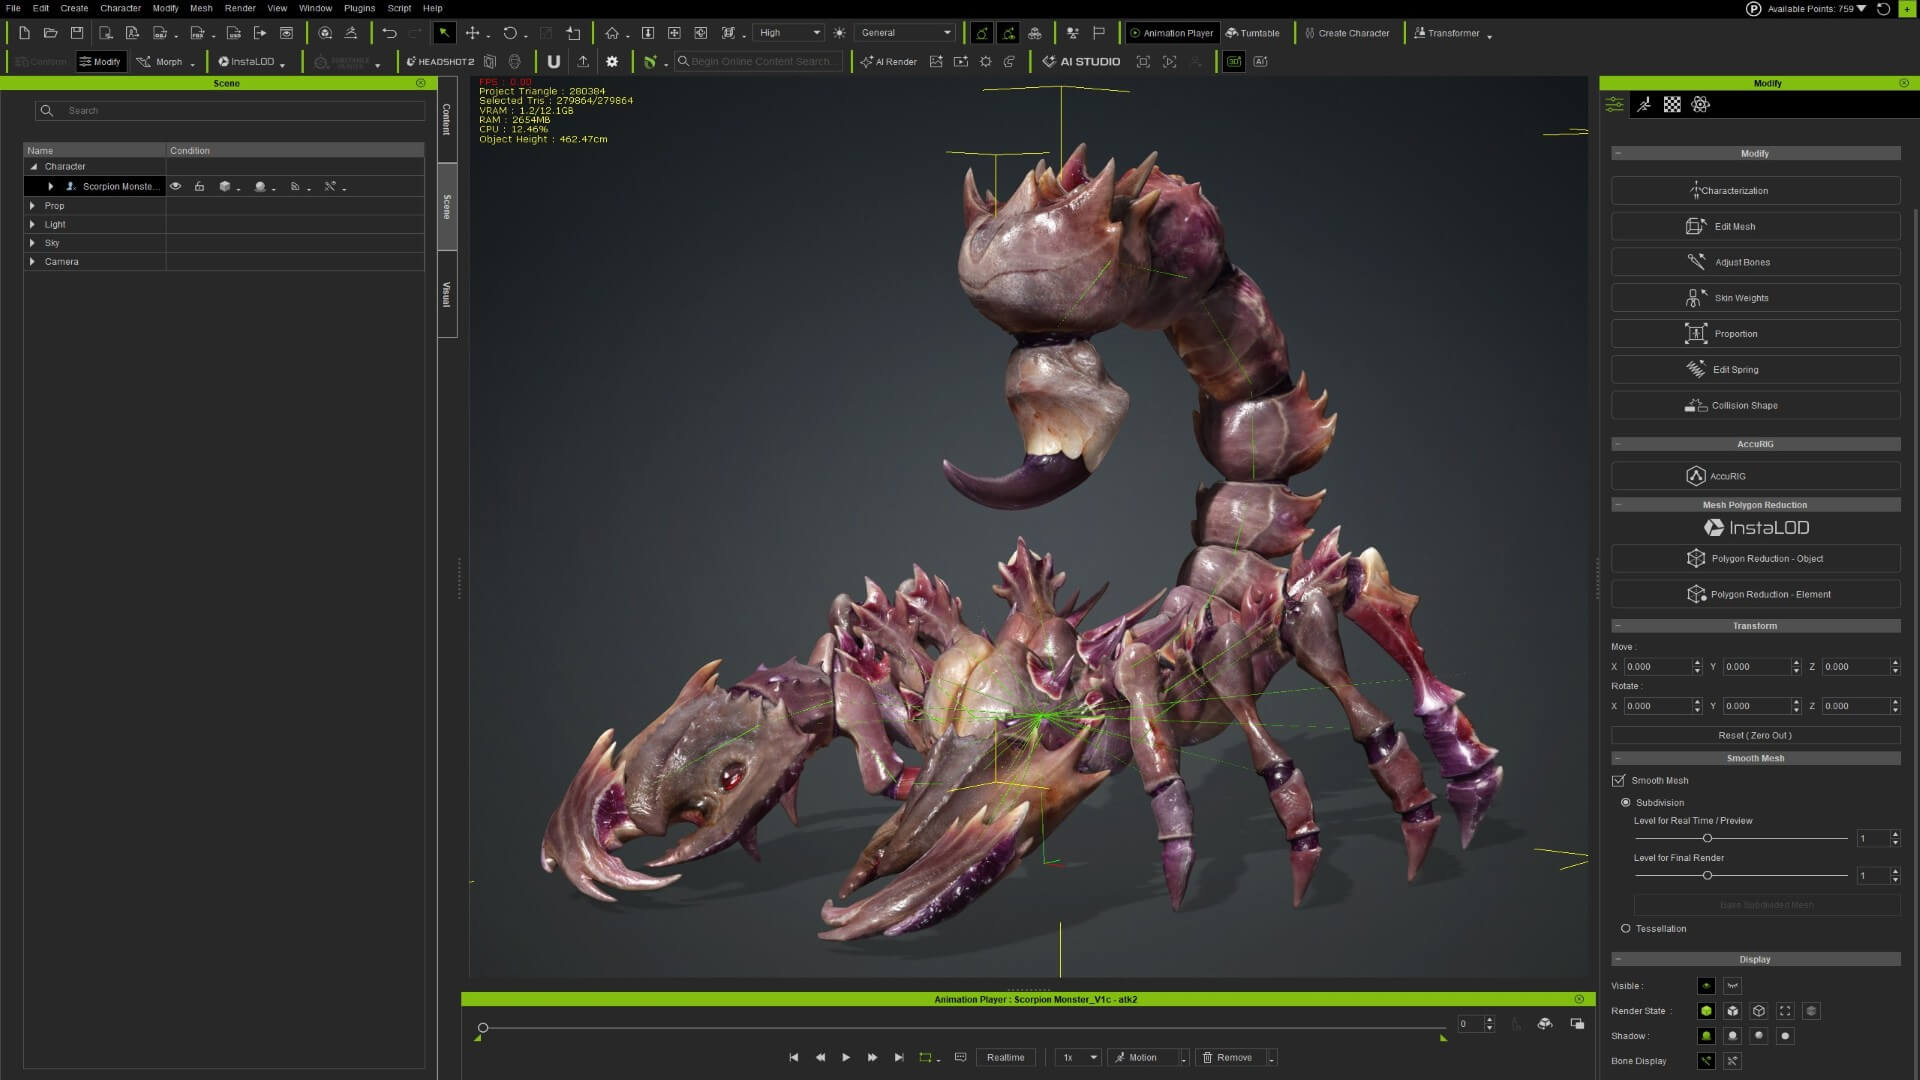Click the Move X value field
Viewport: 1920px width, 1080px height.
coord(1657,667)
